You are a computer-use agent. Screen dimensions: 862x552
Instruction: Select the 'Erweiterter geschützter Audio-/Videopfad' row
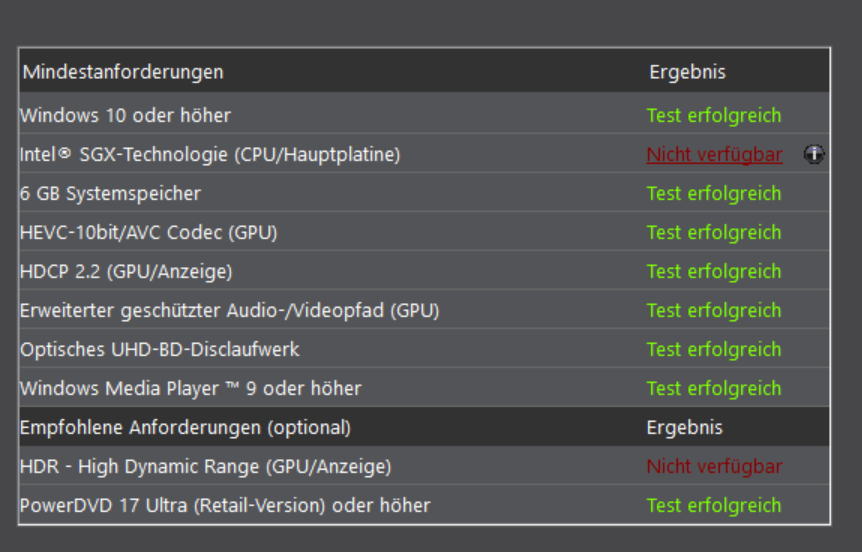[x=229, y=311]
